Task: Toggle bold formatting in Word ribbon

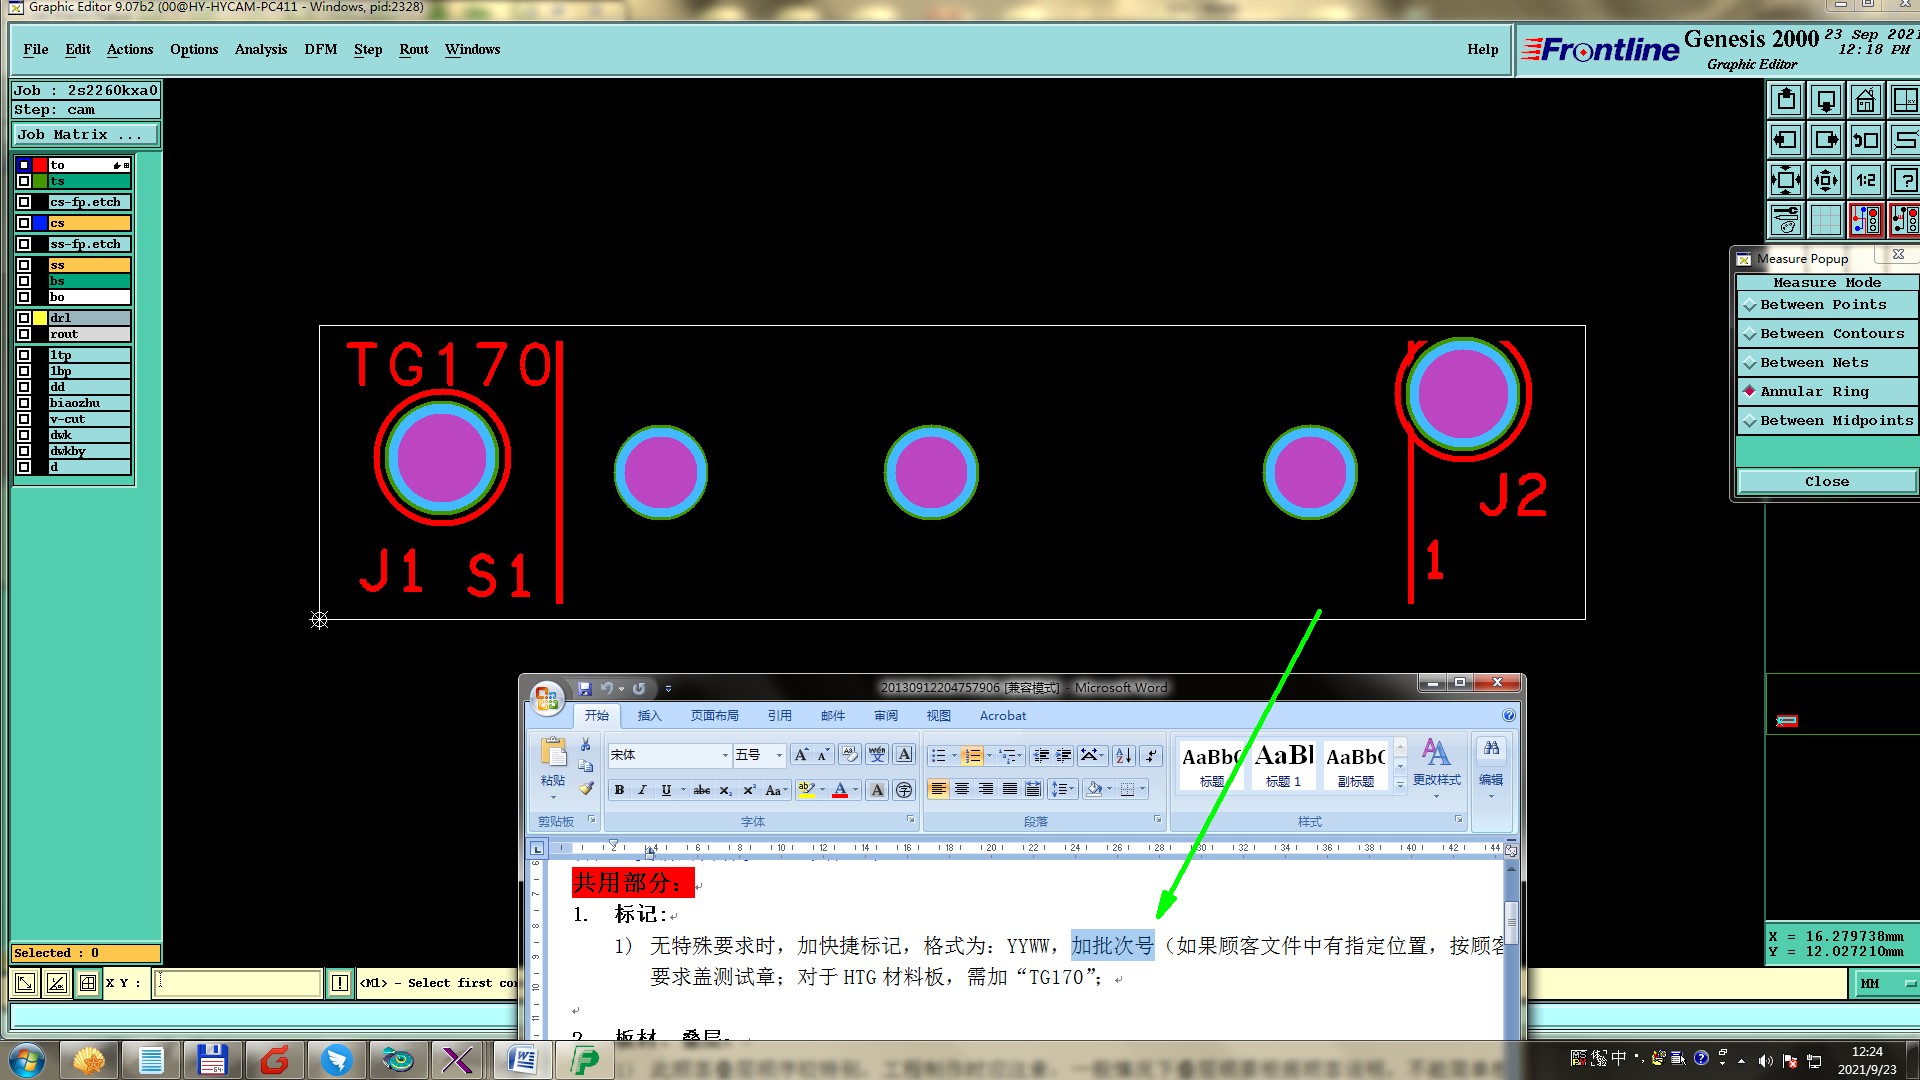Action: pos(619,790)
